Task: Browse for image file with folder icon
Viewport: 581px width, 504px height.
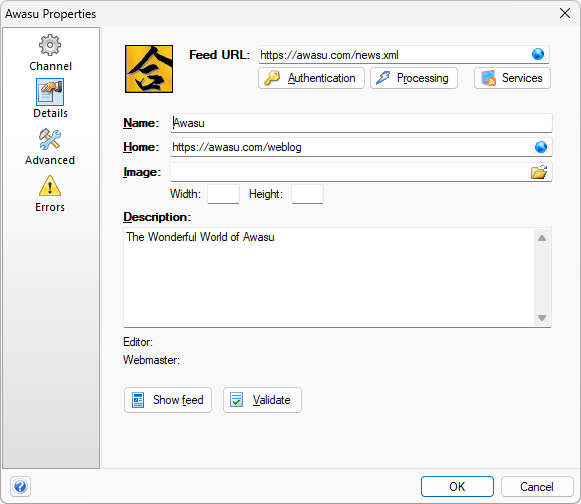Action: 539,172
